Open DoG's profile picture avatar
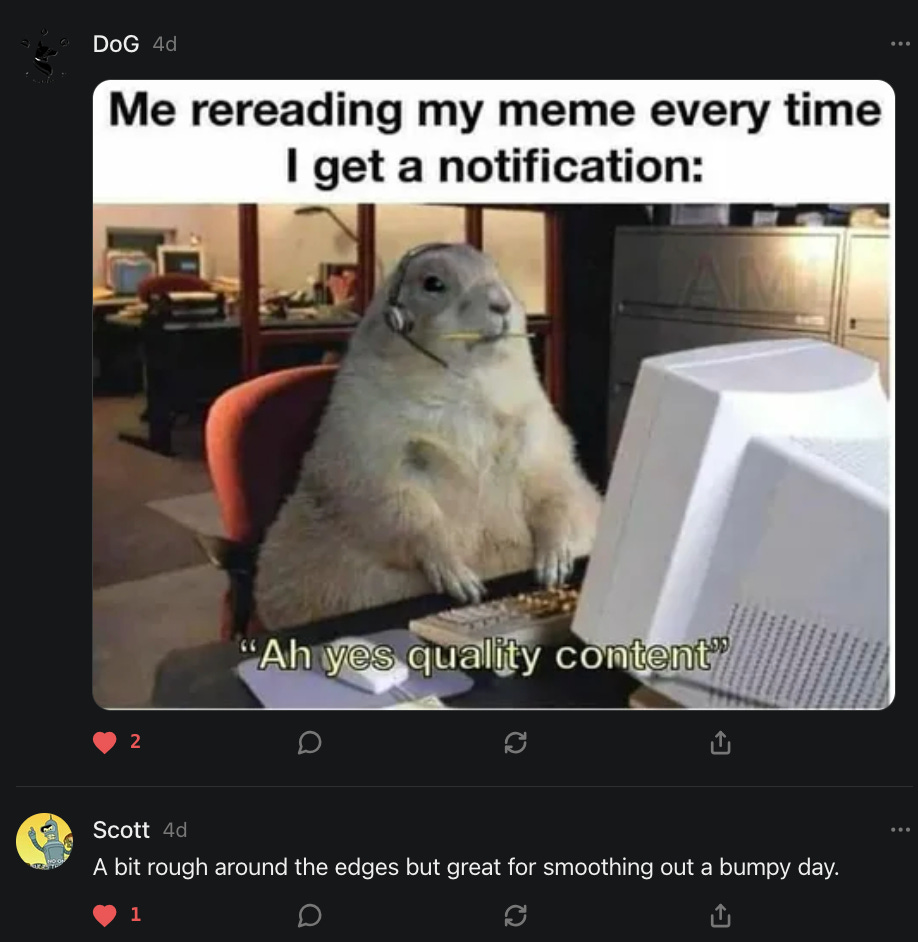 [44, 56]
